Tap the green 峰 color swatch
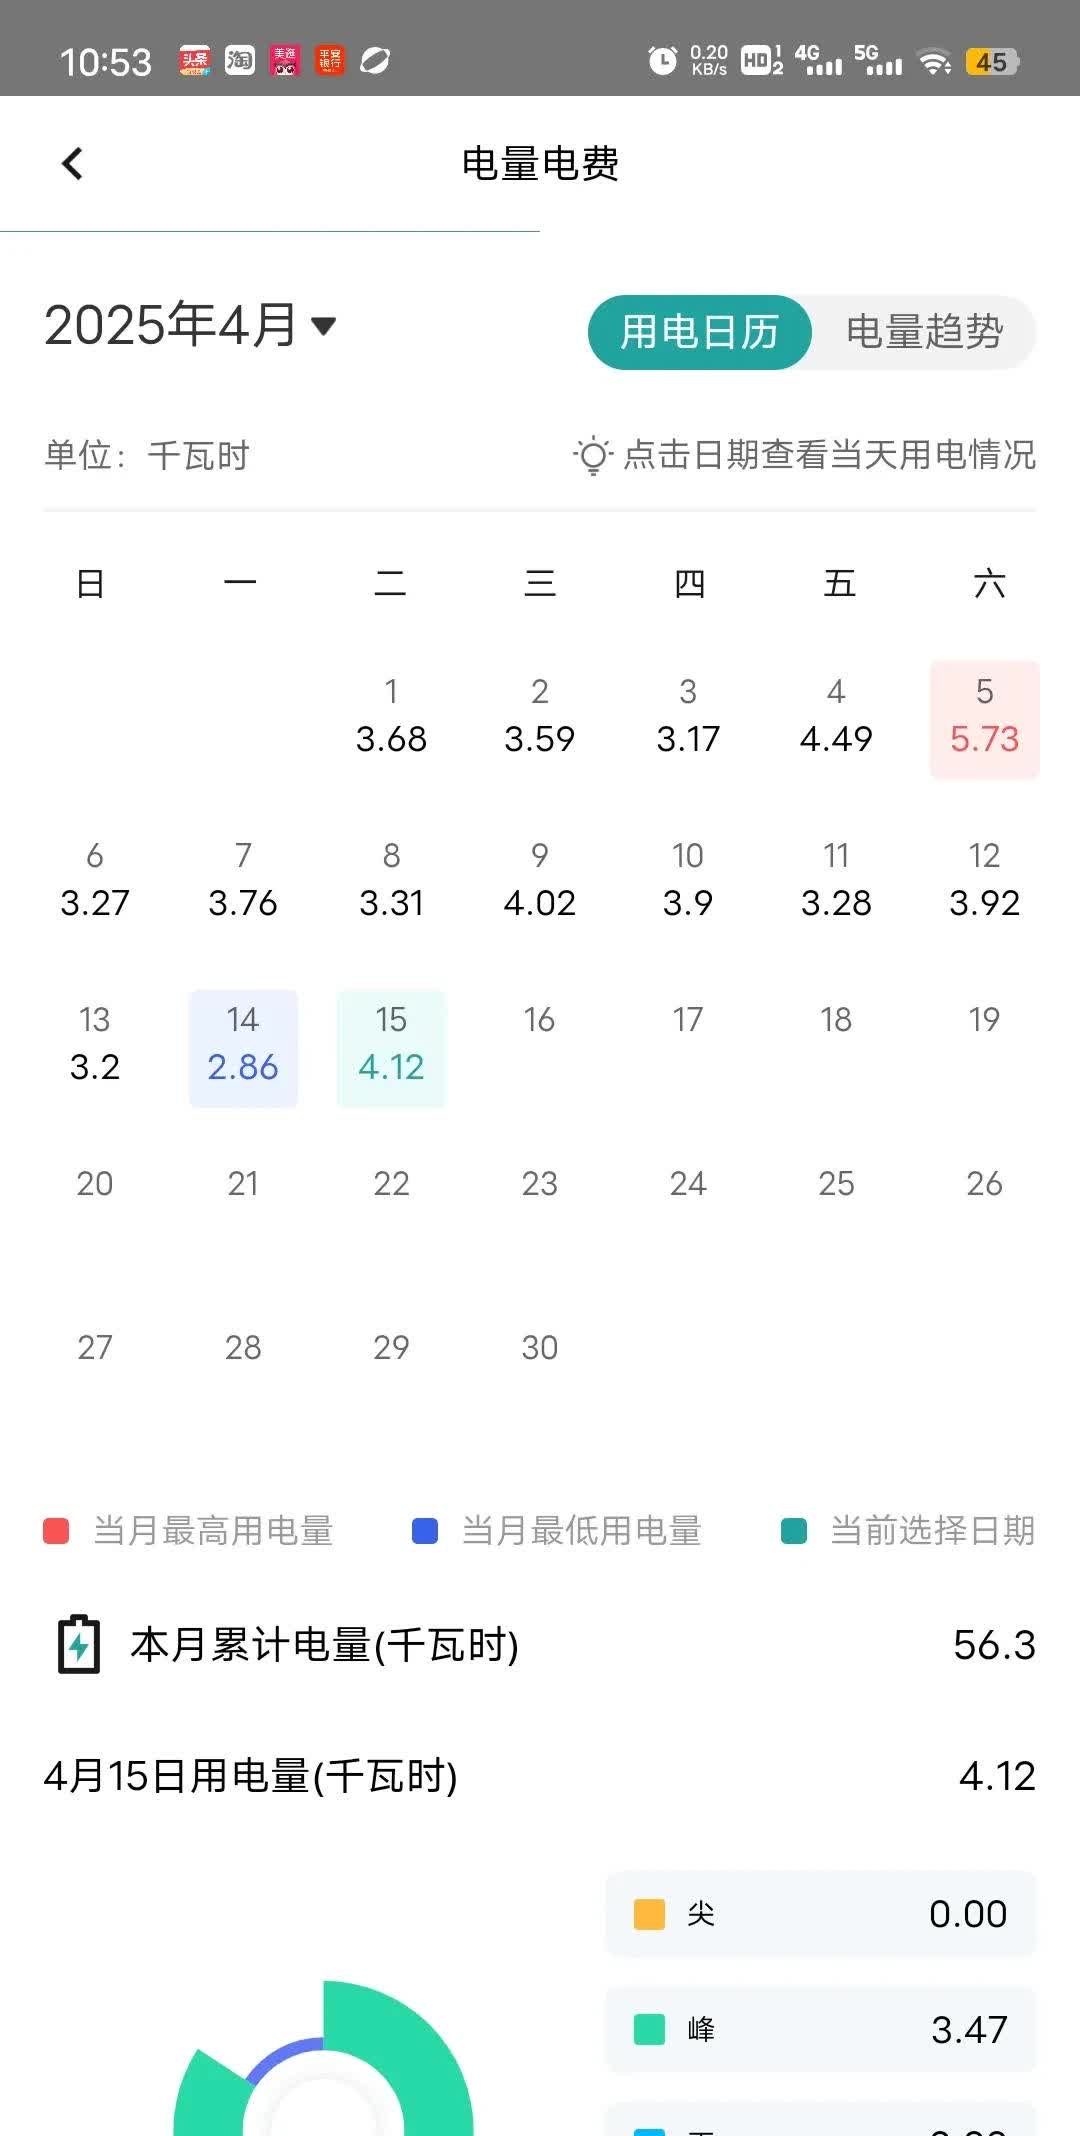1080x2136 pixels. point(650,2029)
